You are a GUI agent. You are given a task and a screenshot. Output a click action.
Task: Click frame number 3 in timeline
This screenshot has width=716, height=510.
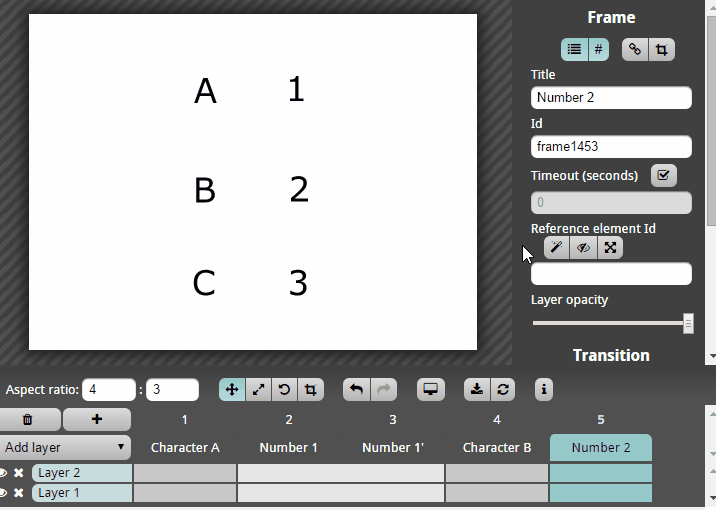(x=393, y=420)
